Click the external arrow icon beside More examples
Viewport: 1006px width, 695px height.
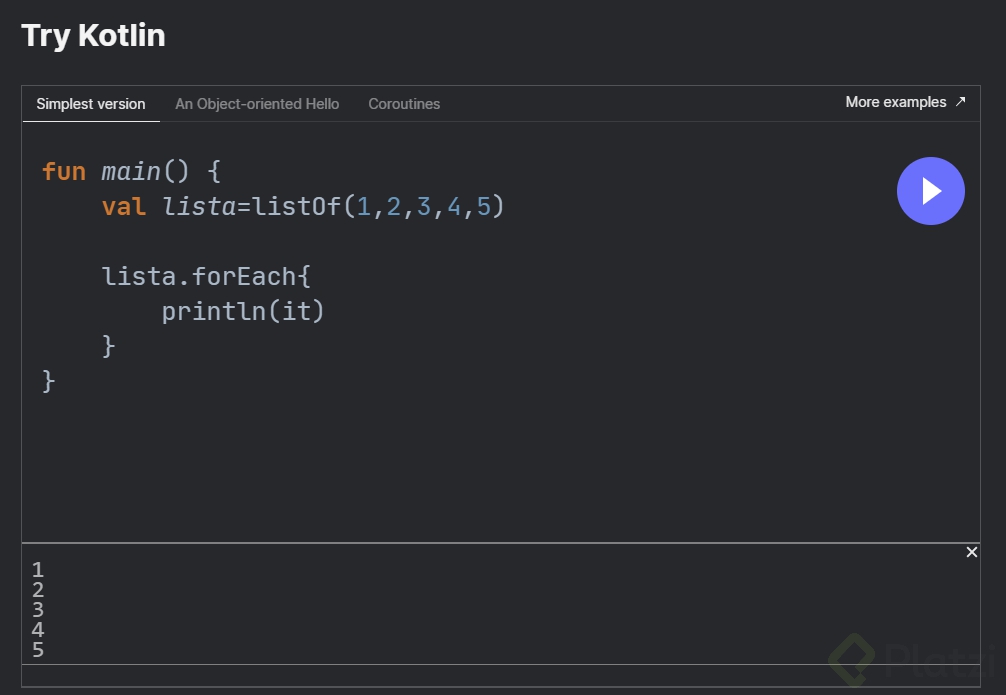(x=960, y=101)
